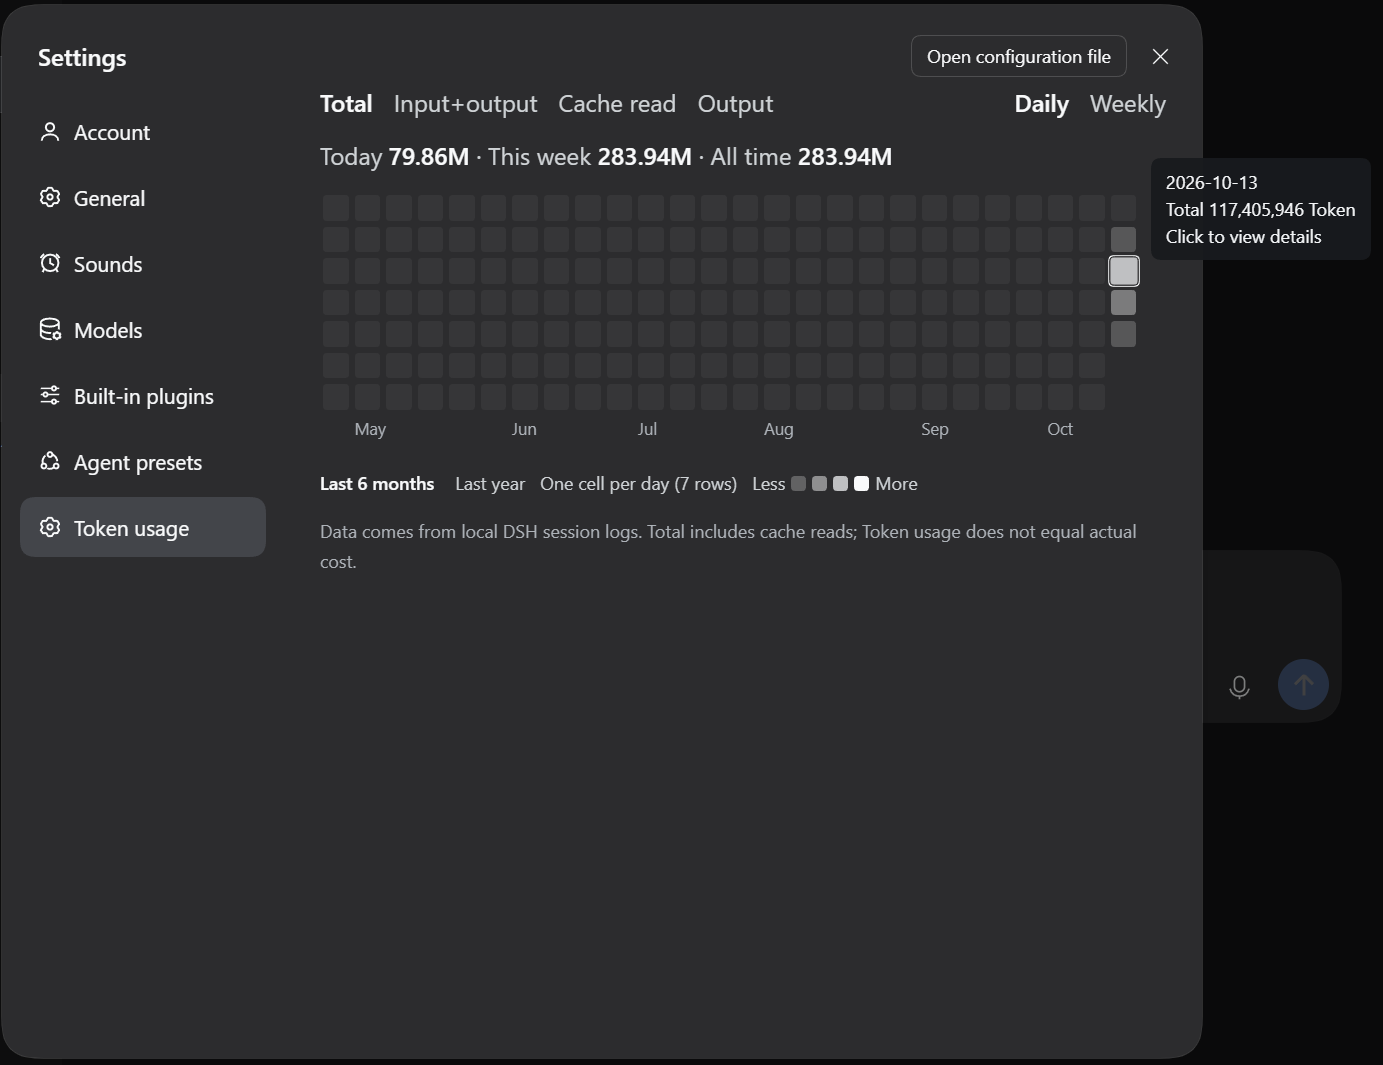Click the Token usage gear icon
This screenshot has height=1065, width=1383.
[x=50, y=528]
